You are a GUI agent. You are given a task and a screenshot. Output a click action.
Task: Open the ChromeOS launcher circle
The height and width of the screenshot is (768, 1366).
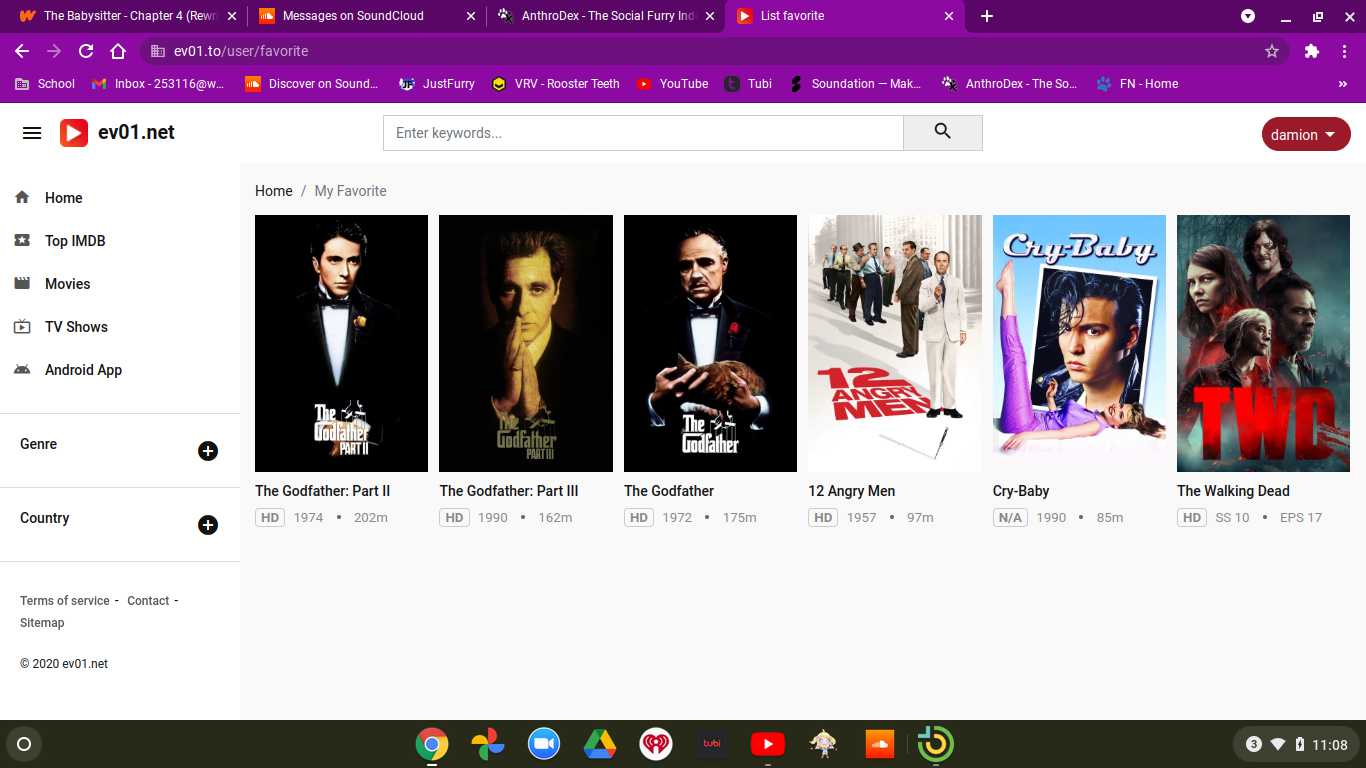click(24, 744)
